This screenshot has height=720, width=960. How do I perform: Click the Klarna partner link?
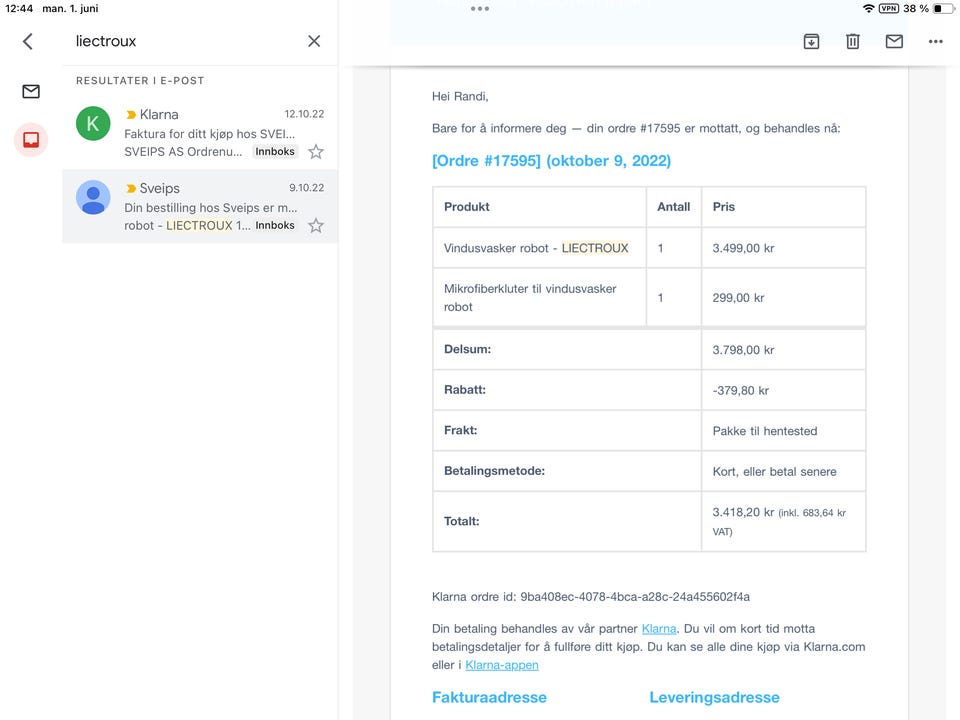tap(659, 629)
